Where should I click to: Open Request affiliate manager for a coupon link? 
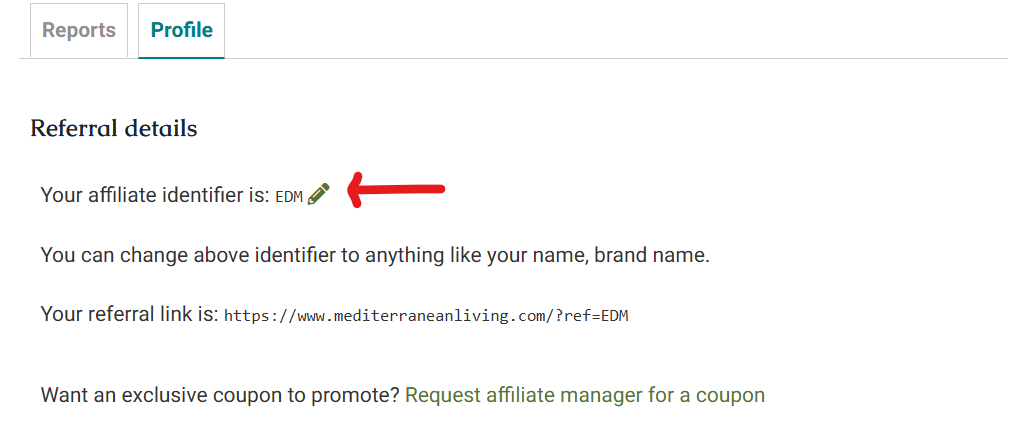pos(585,395)
